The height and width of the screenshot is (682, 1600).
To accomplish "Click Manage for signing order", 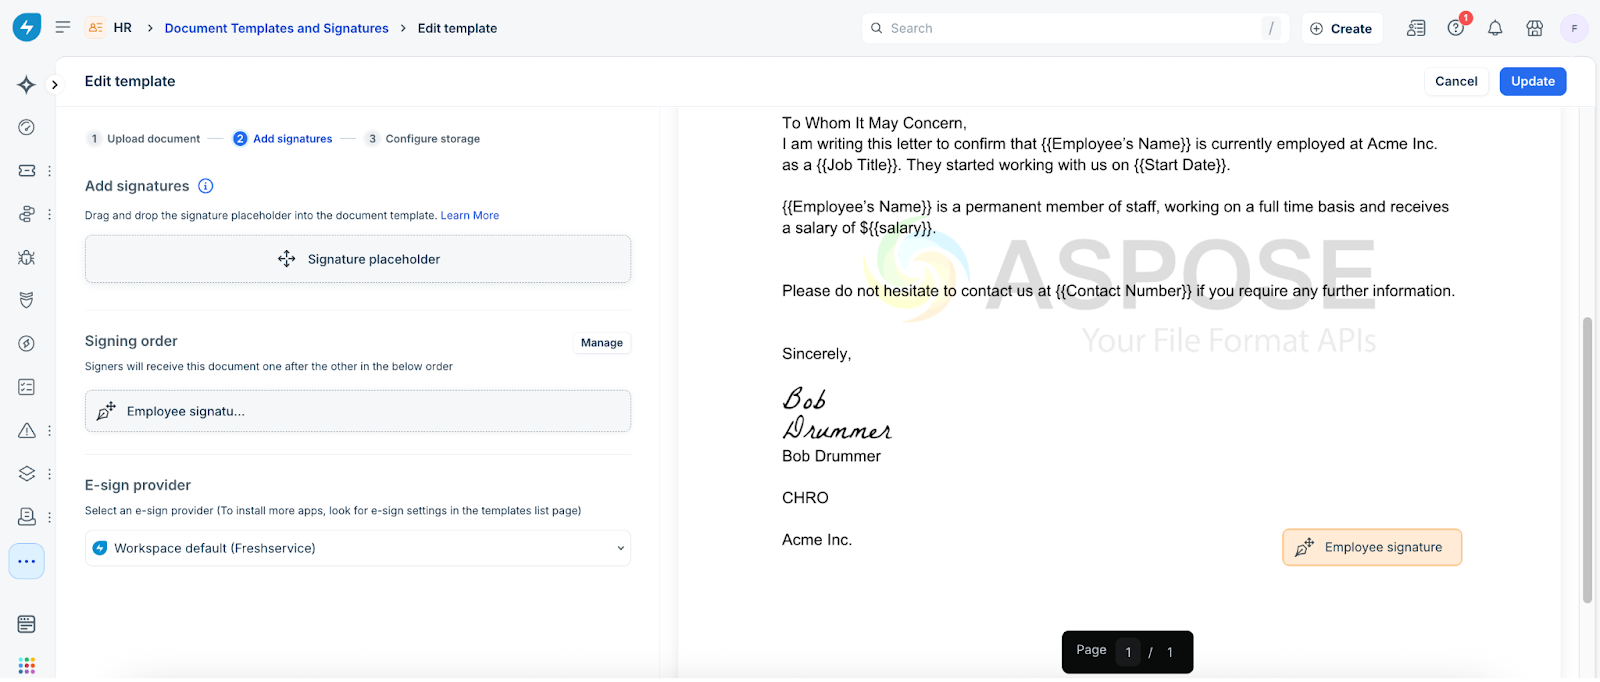I will click(x=602, y=342).
